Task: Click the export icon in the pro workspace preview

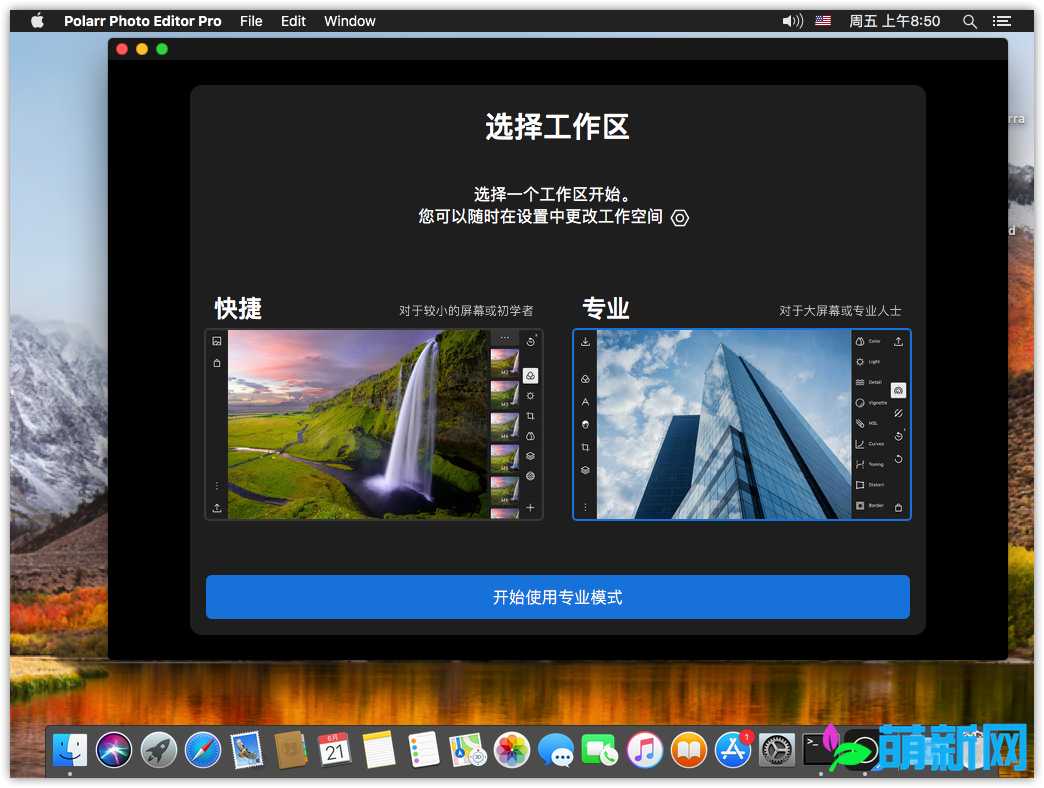Action: [898, 341]
